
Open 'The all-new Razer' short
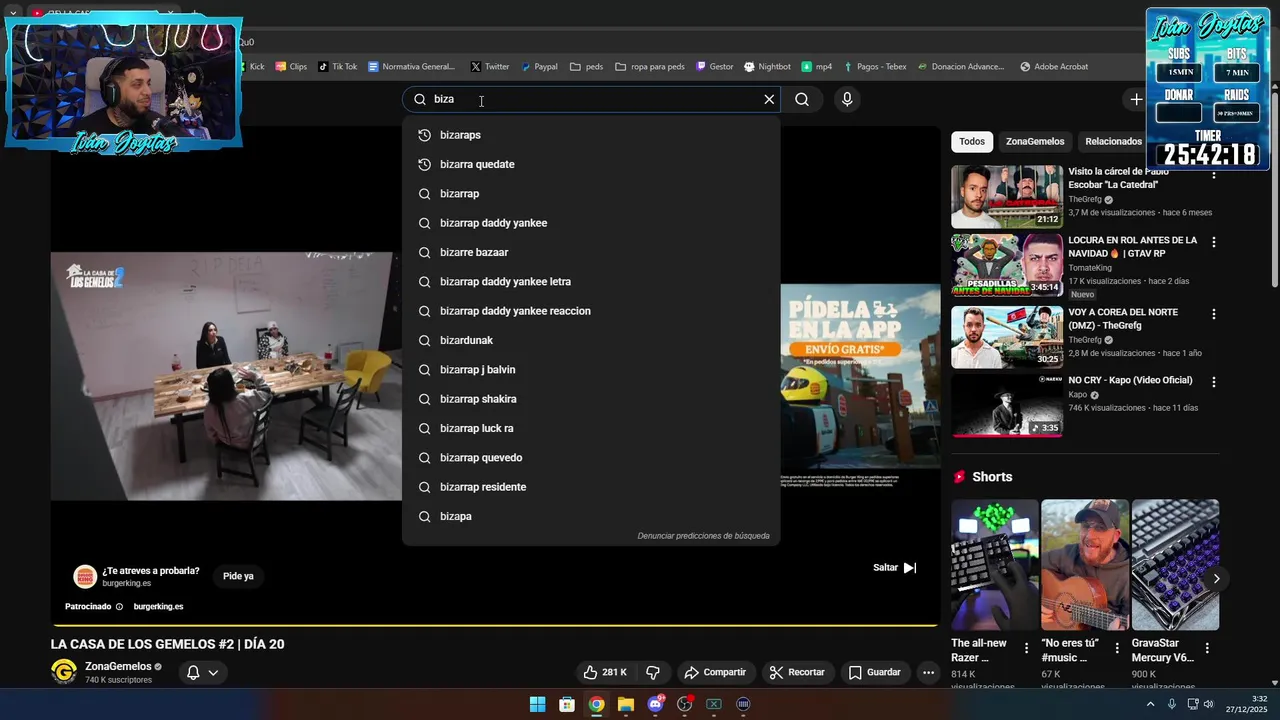tap(995, 565)
